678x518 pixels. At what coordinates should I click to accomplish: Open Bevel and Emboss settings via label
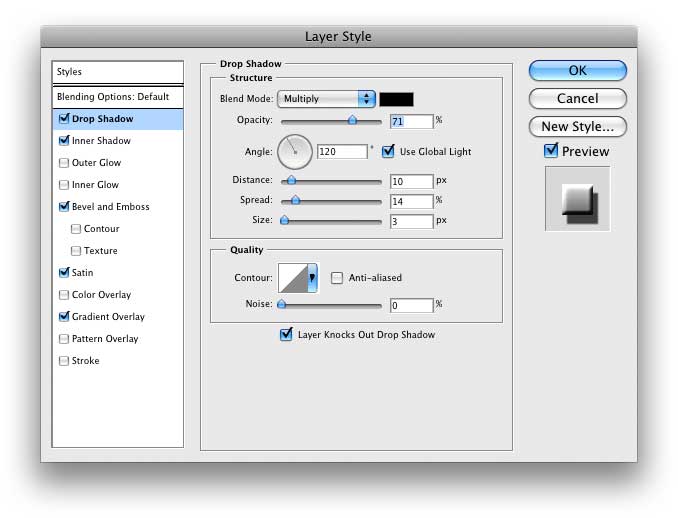(x=111, y=207)
